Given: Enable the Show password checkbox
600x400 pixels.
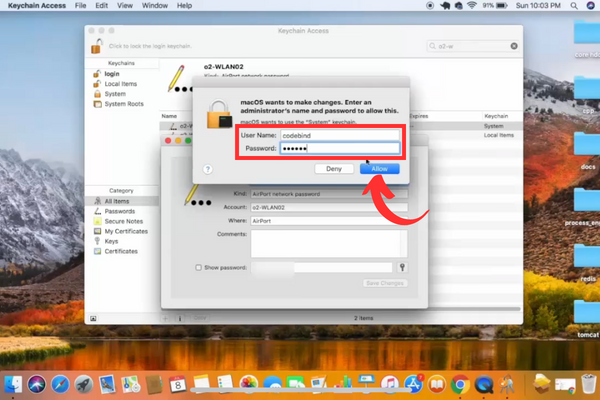Looking at the screenshot, I should [x=198, y=268].
